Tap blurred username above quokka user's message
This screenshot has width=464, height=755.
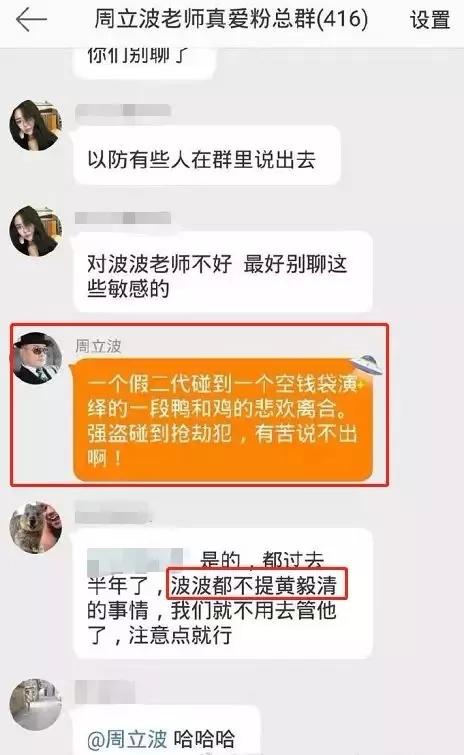click(x=114, y=511)
